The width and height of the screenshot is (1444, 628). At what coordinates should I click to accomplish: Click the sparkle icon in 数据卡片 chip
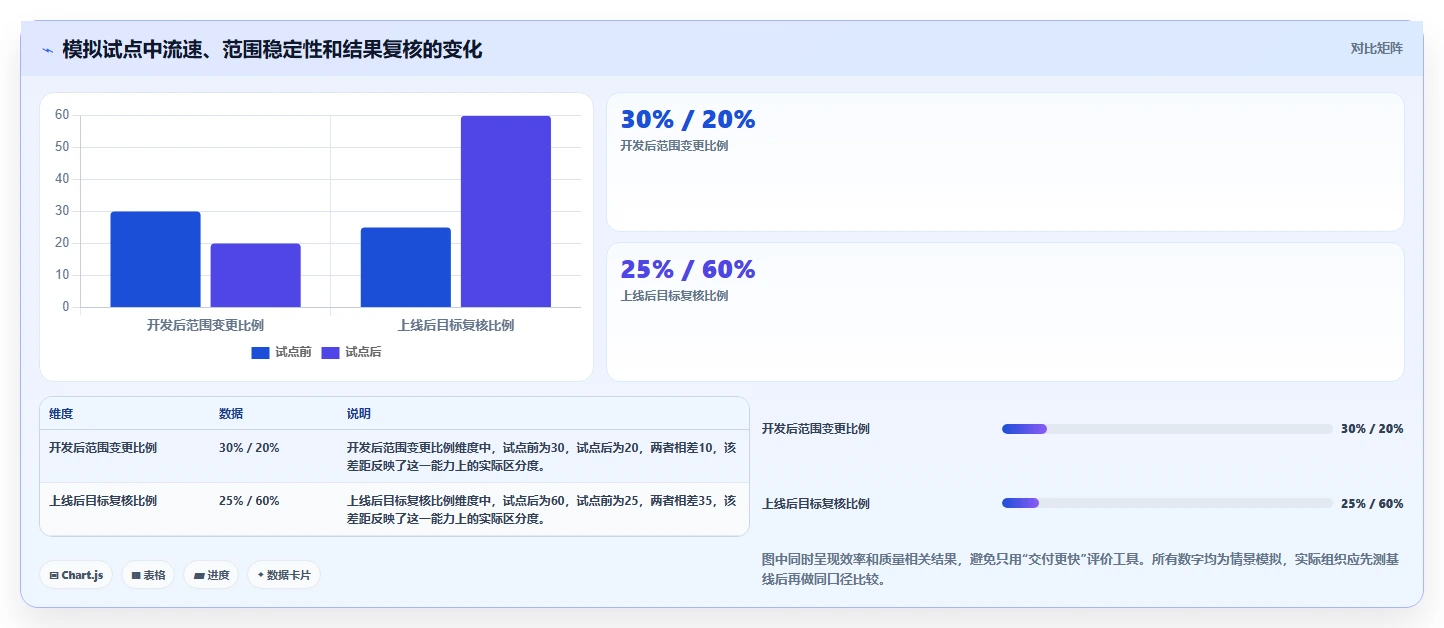pos(260,575)
